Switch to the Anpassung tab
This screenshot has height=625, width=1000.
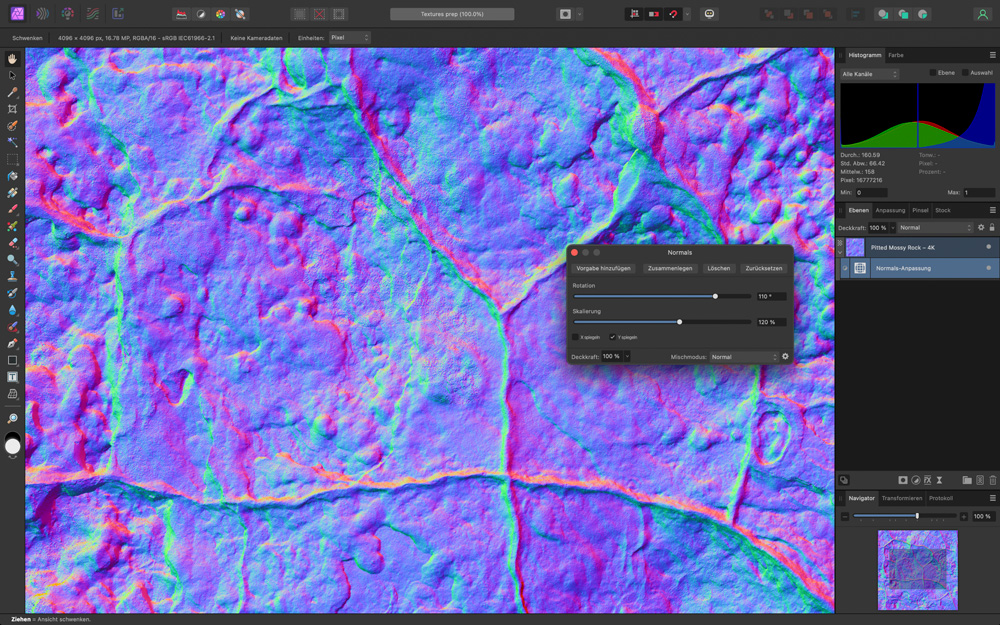coord(890,210)
